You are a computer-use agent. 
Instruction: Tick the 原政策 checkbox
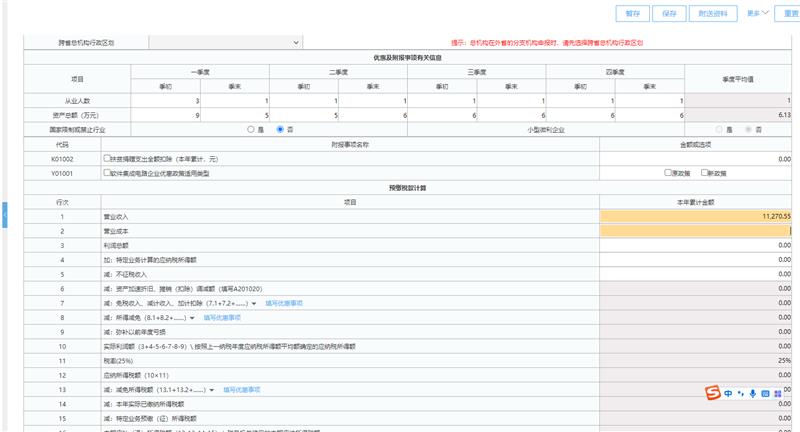(669, 172)
